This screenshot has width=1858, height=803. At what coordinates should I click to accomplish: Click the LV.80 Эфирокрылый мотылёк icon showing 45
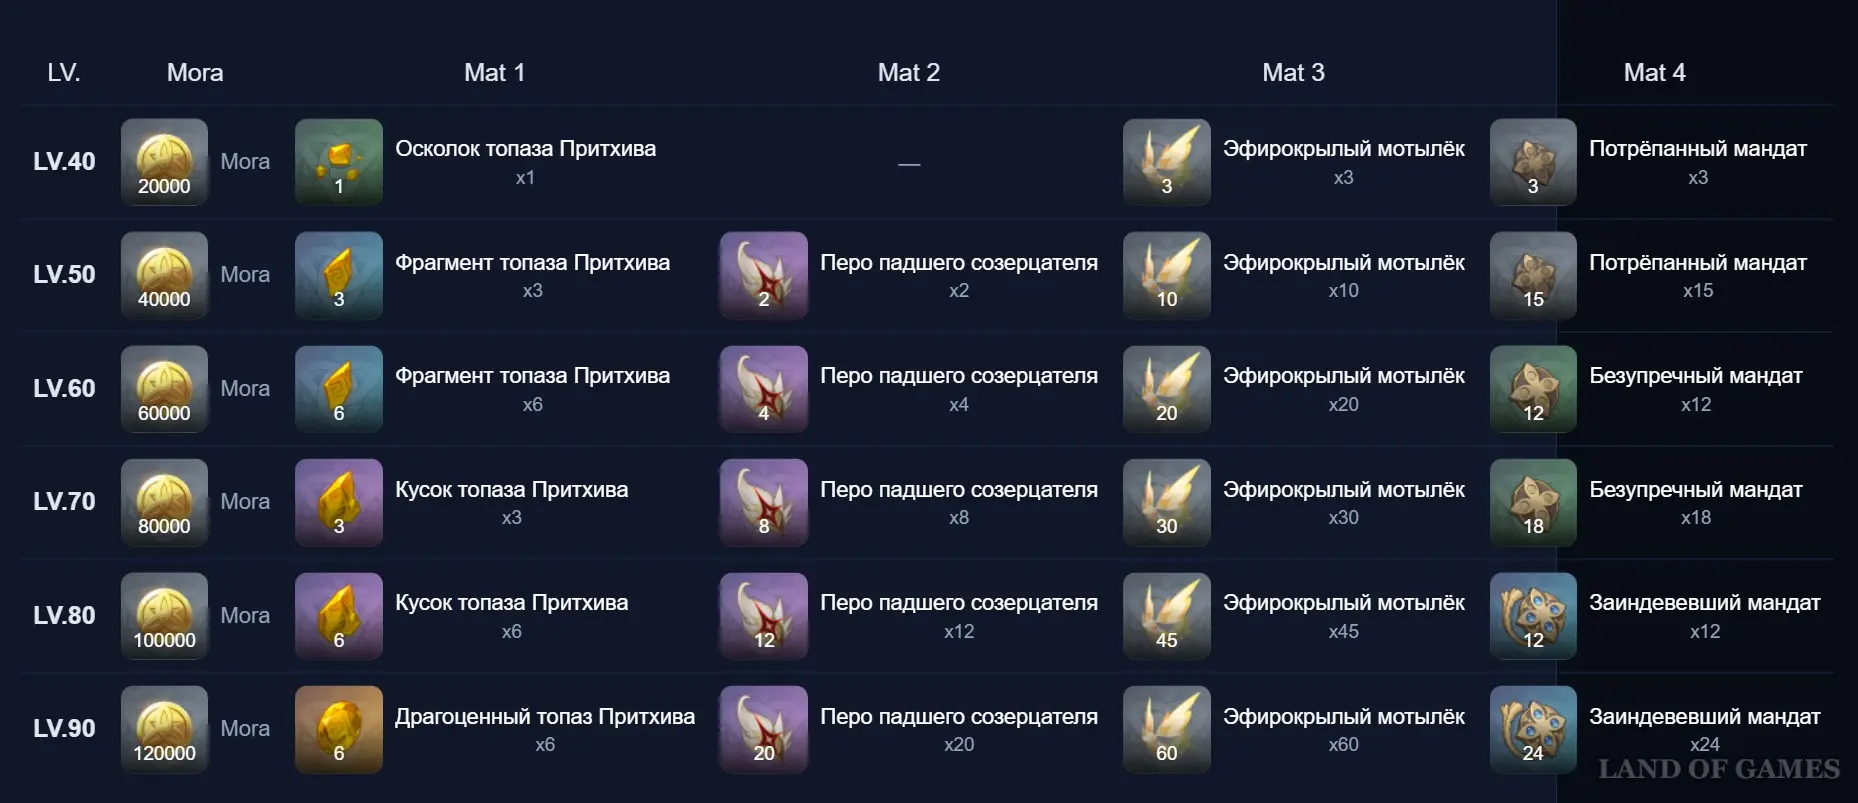[x=1166, y=616]
